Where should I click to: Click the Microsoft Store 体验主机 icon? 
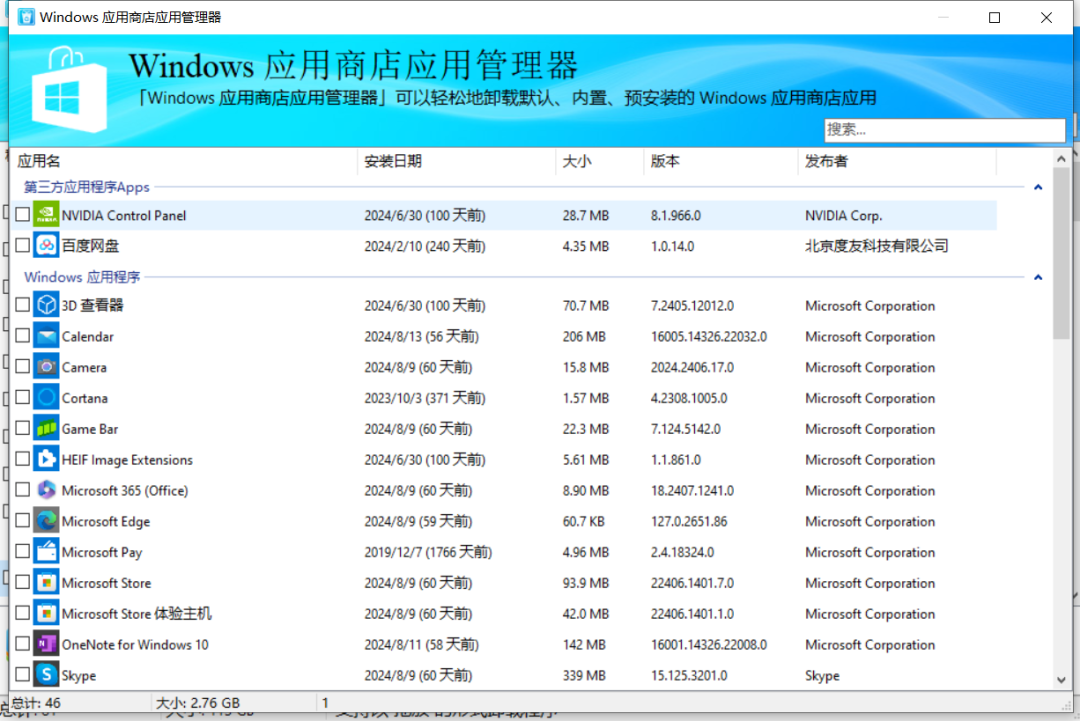46,614
